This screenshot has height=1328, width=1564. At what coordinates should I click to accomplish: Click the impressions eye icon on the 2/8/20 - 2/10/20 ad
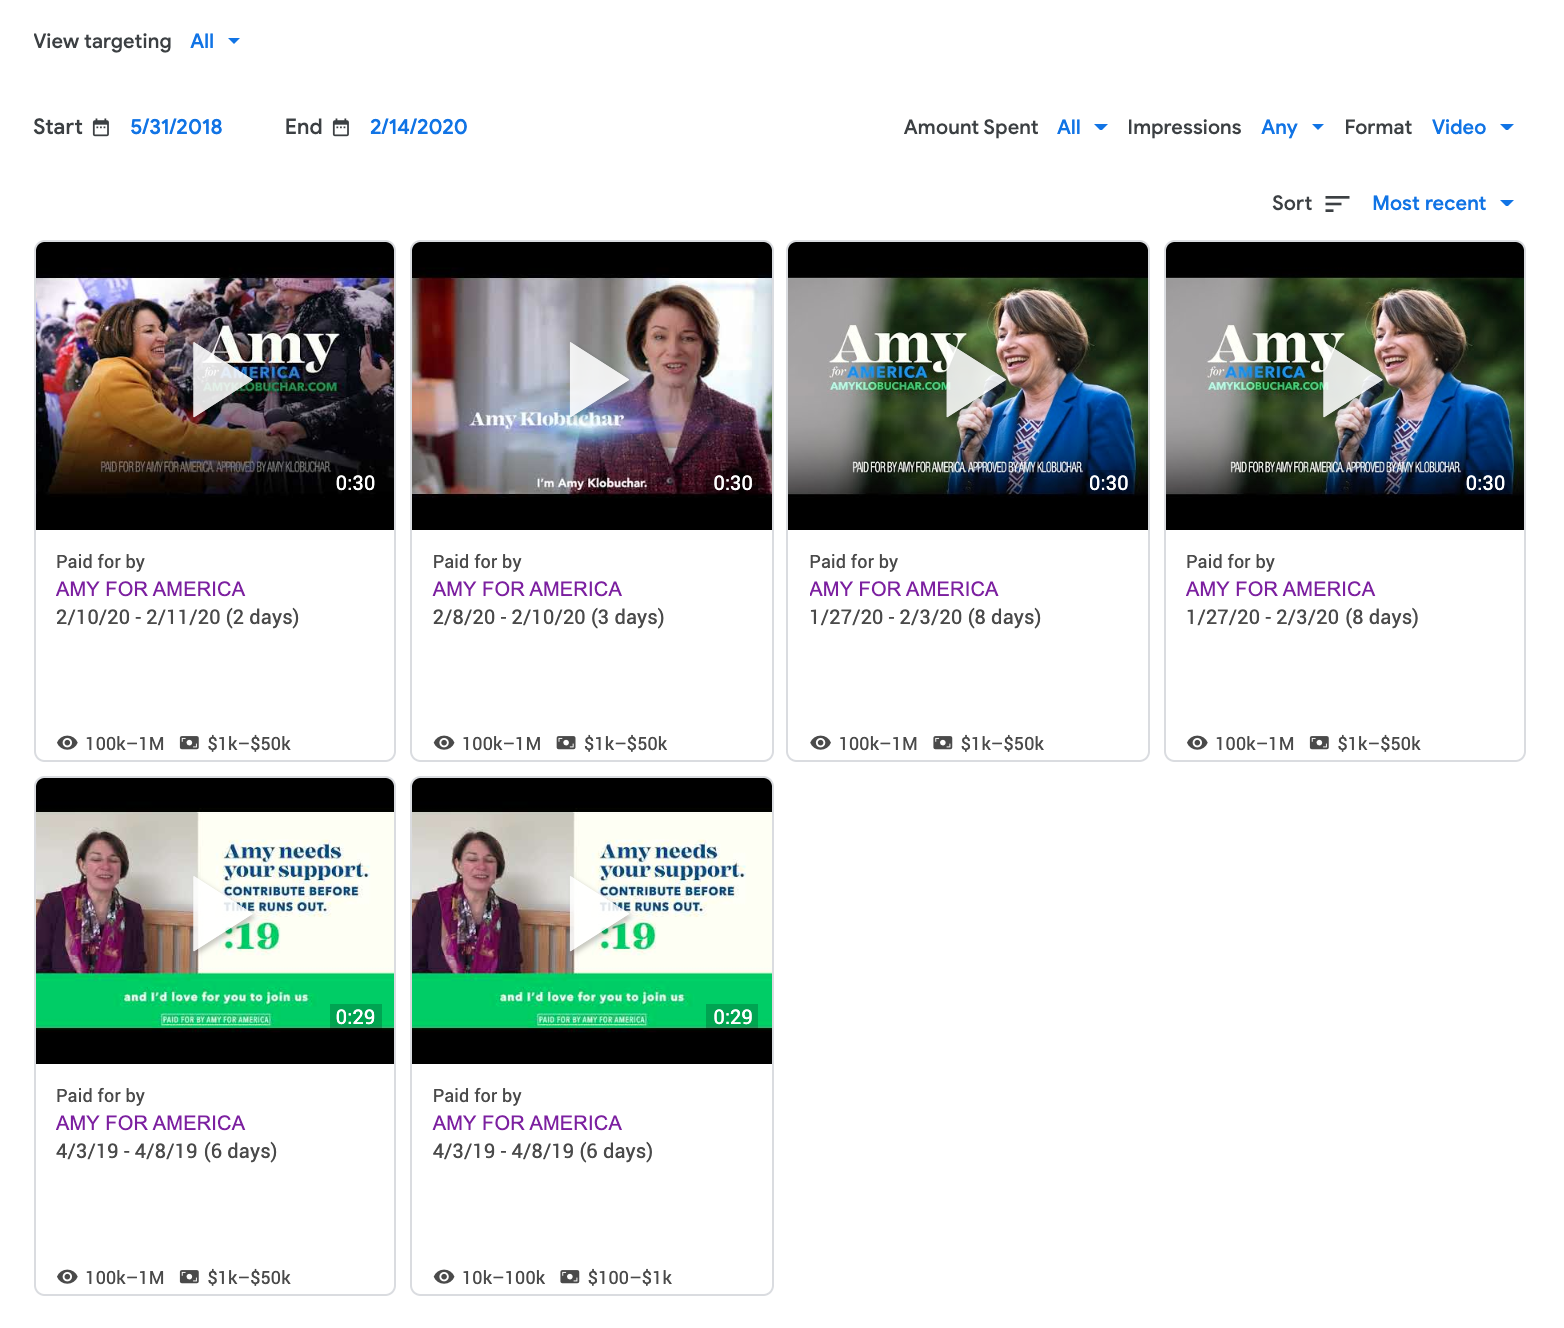[x=444, y=743]
